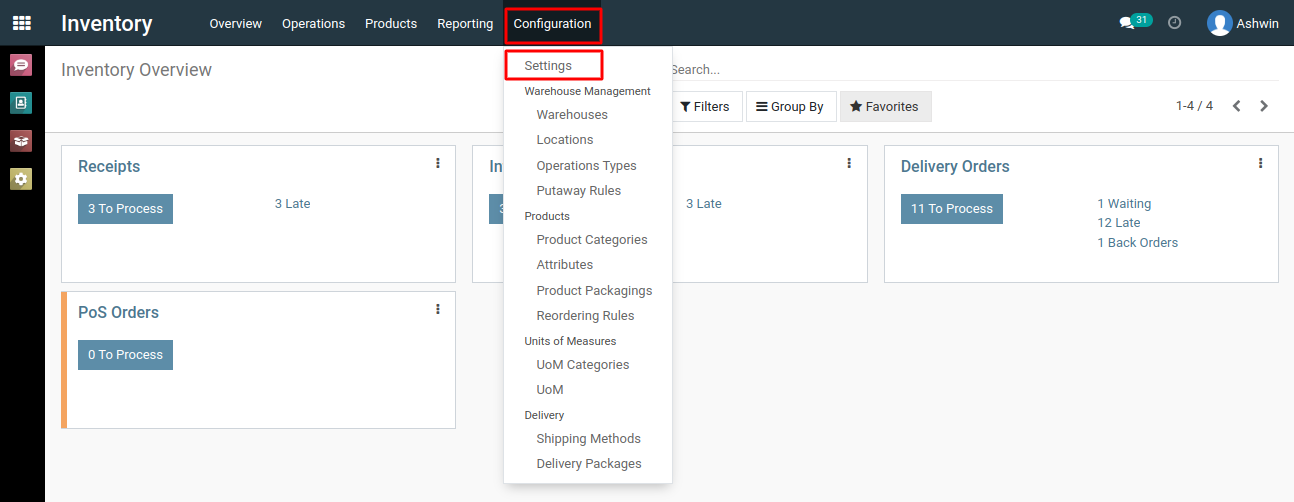
Task: Click 1 Back Orders link
Action: [1138, 243]
